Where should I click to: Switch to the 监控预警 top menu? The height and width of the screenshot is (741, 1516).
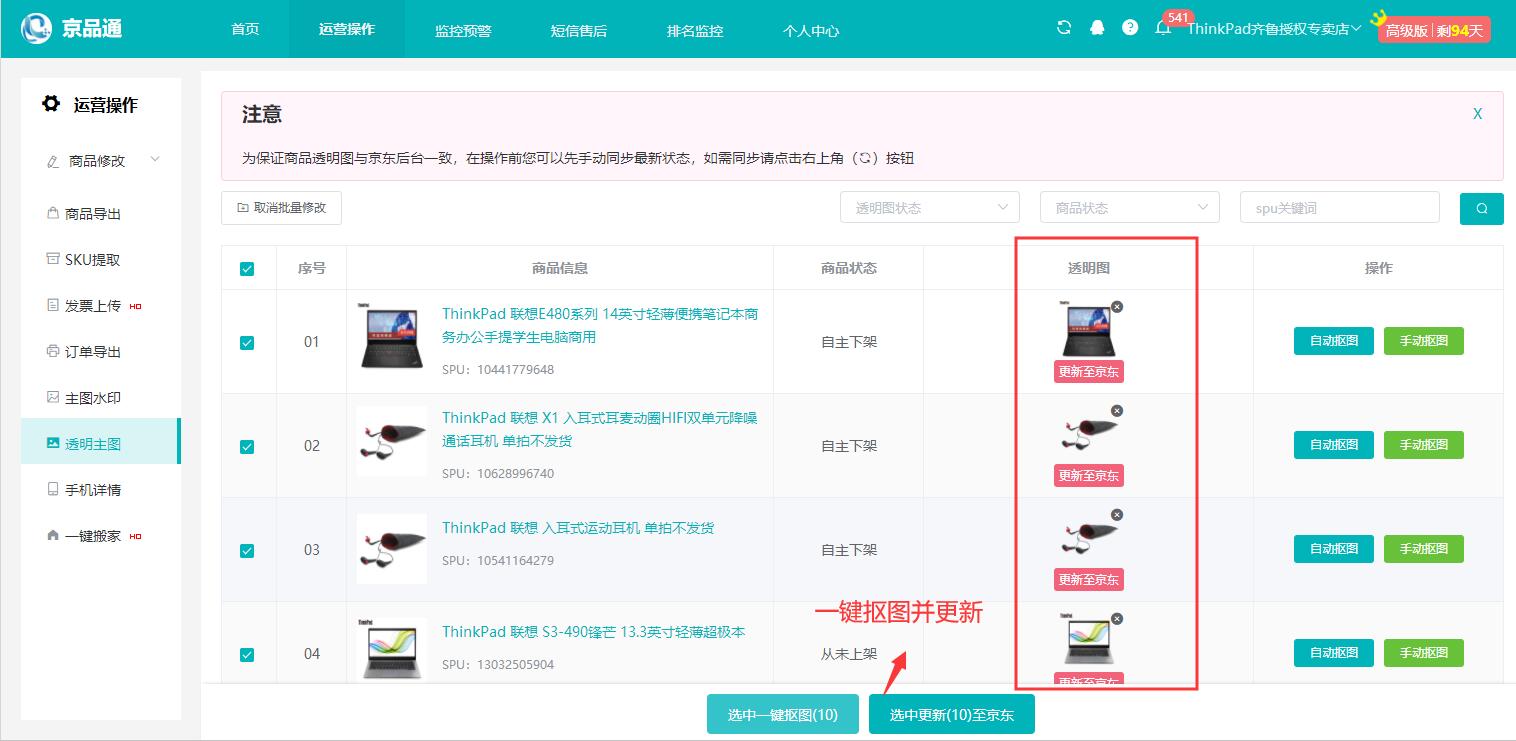[x=463, y=30]
